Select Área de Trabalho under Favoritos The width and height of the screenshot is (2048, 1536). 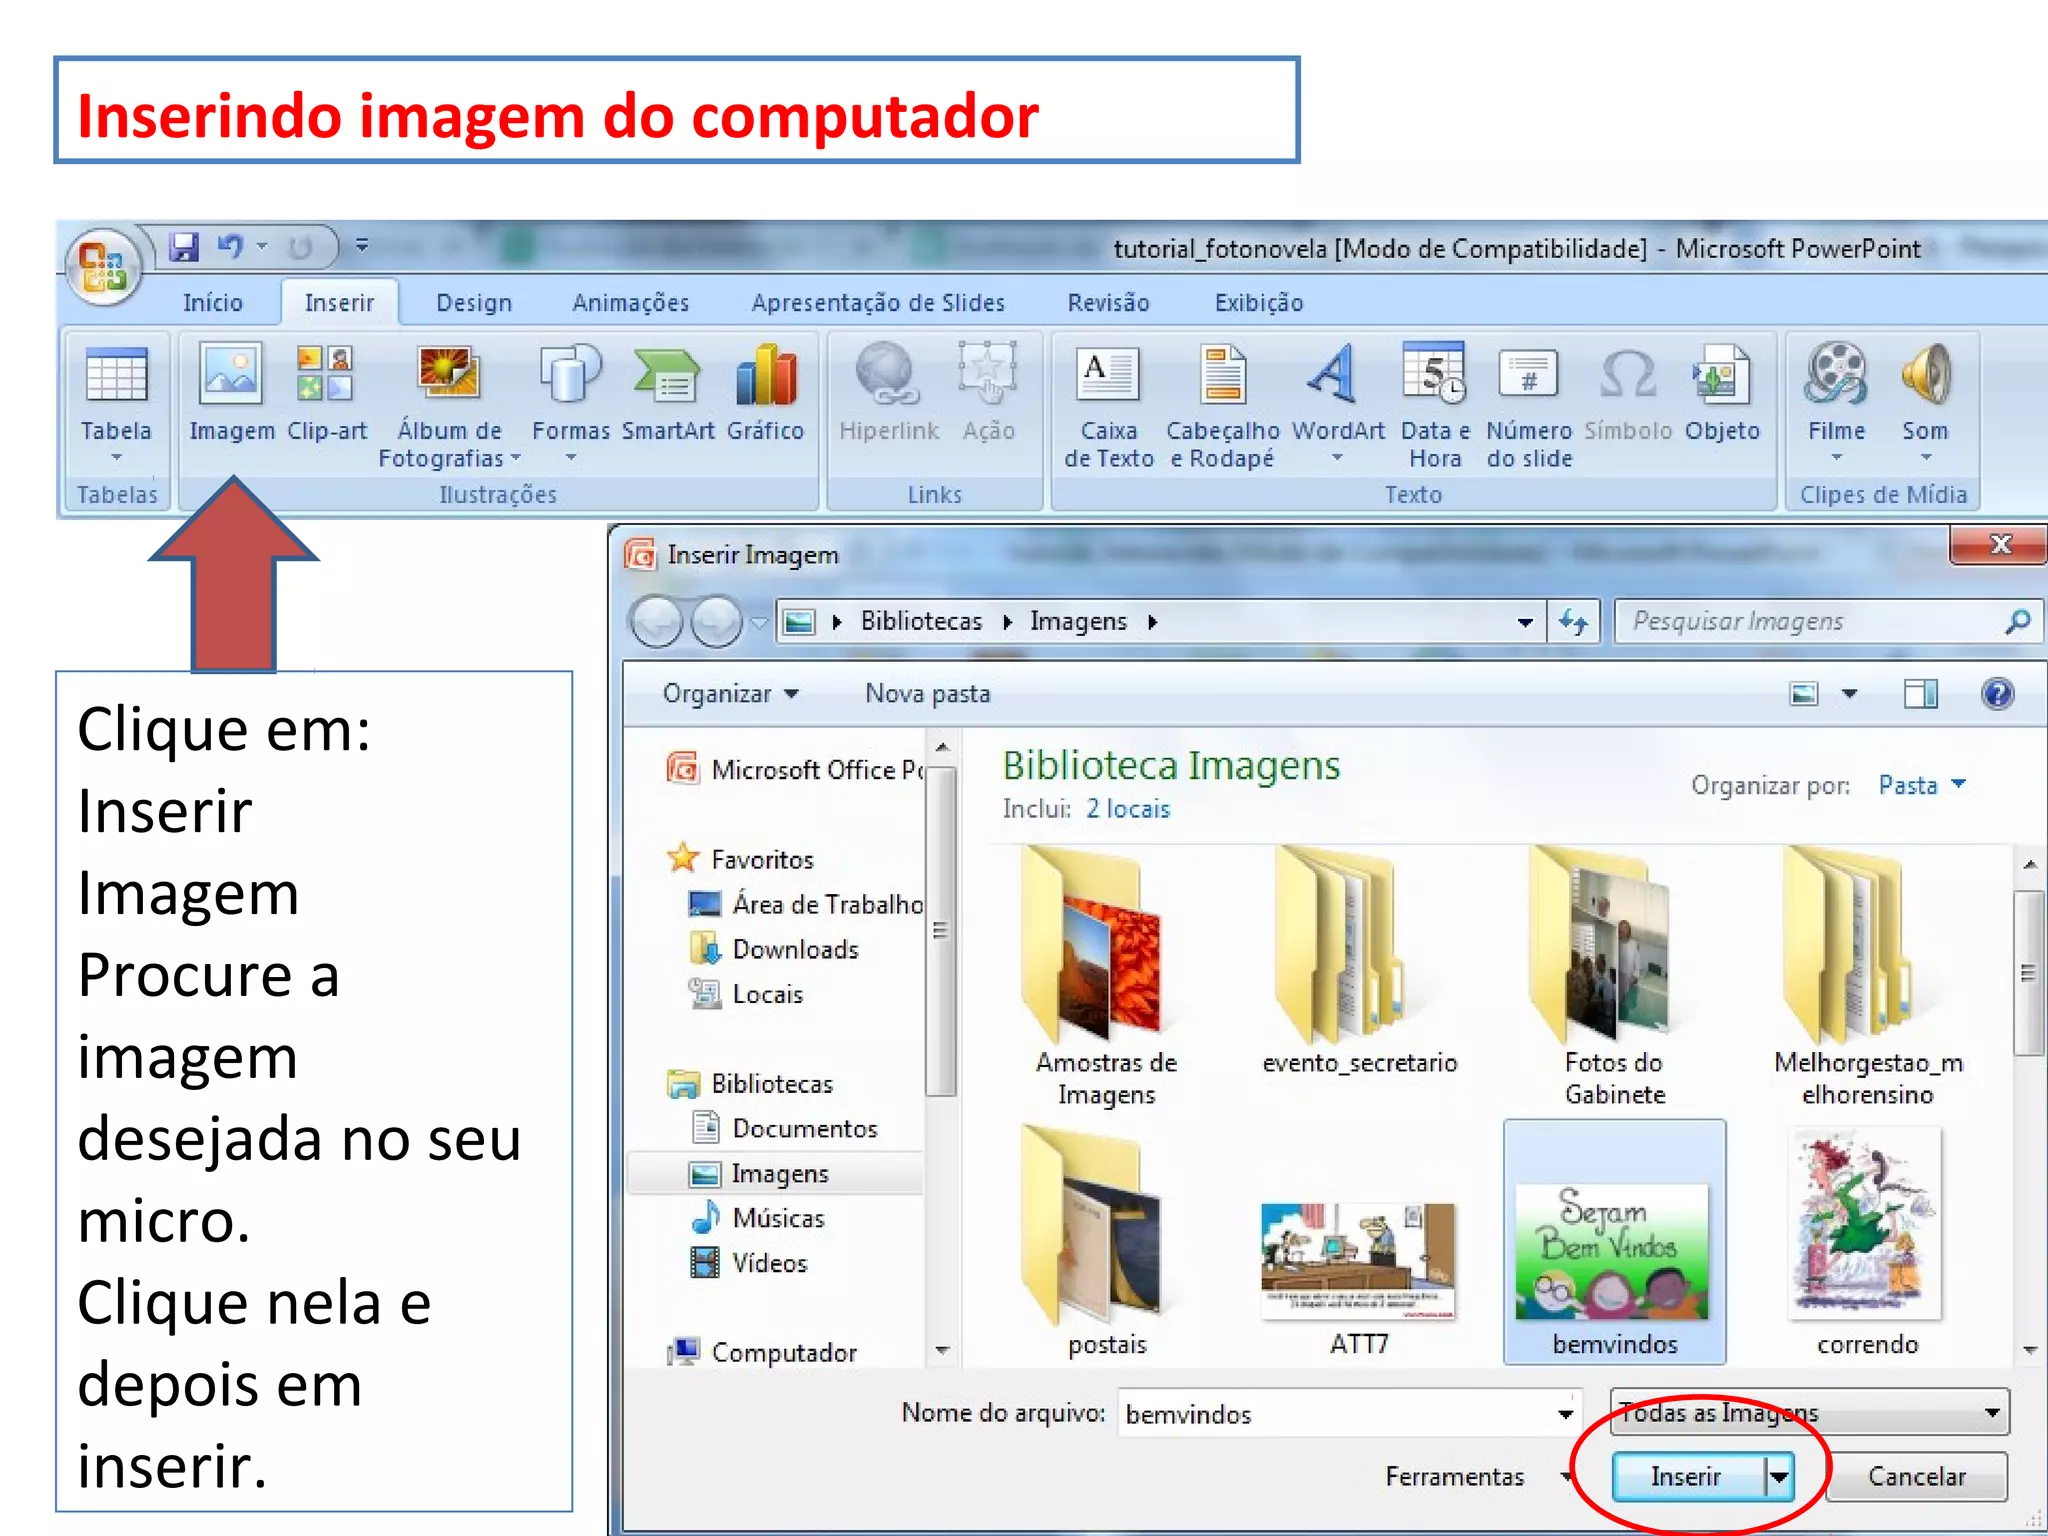coord(806,904)
